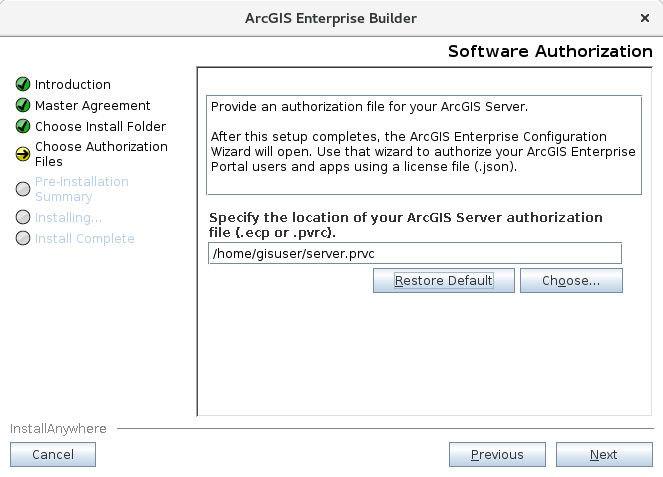Select the Pre-Installation Summary step label

click(81, 189)
